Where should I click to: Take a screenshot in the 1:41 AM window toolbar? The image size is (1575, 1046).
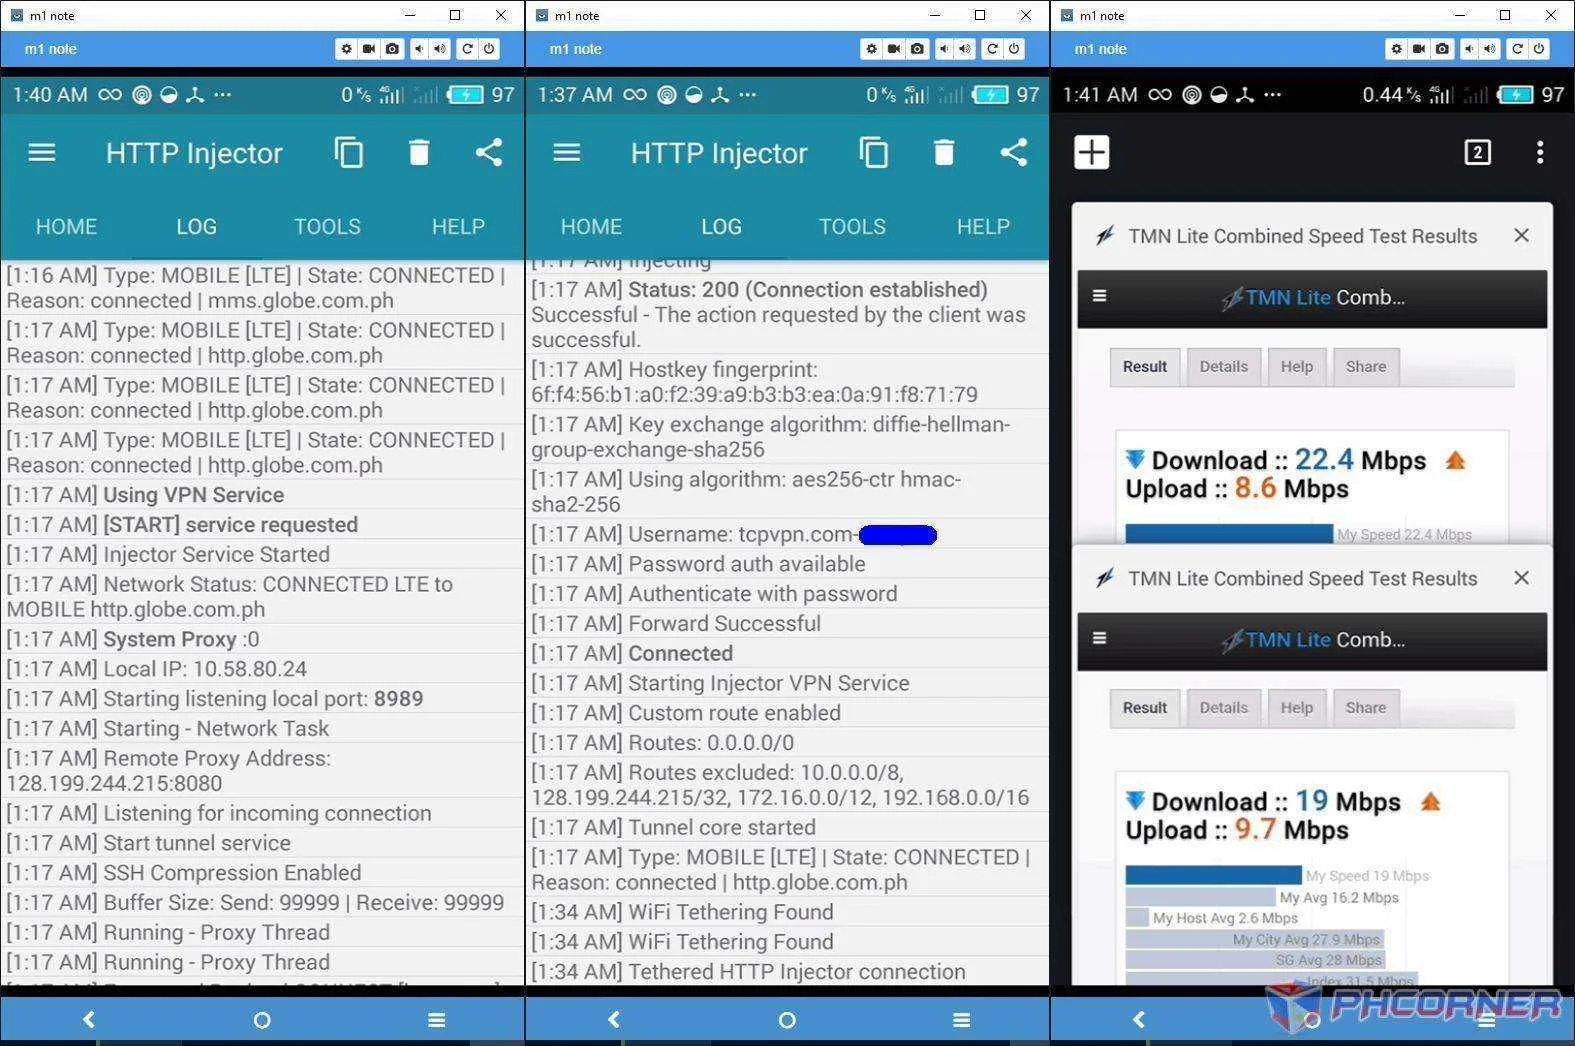(x=1442, y=48)
